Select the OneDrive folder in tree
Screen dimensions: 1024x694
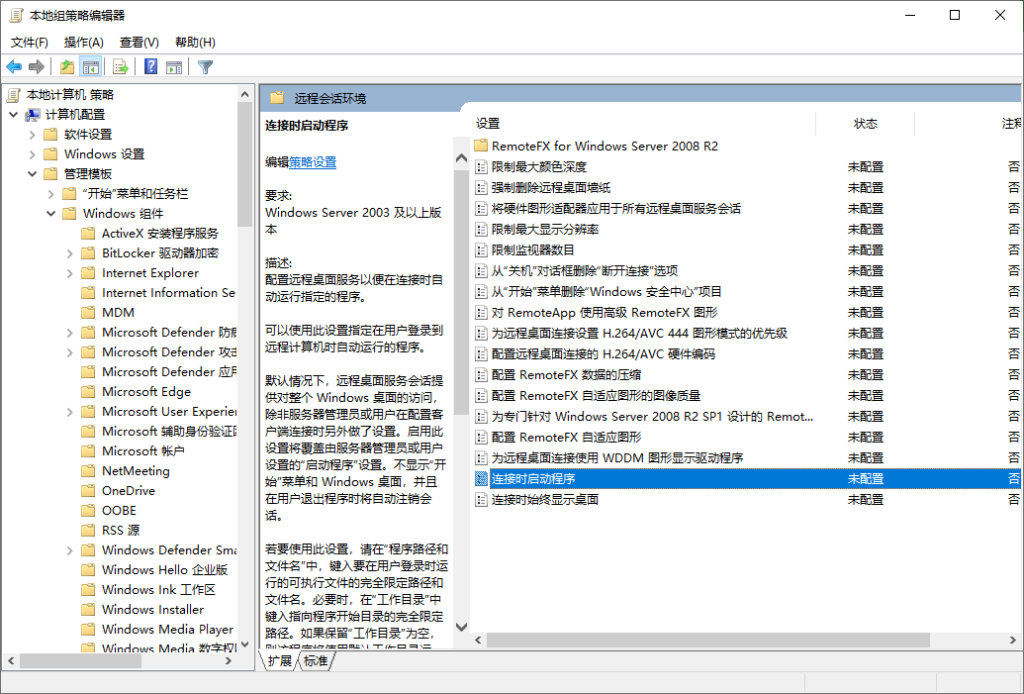click(x=128, y=491)
